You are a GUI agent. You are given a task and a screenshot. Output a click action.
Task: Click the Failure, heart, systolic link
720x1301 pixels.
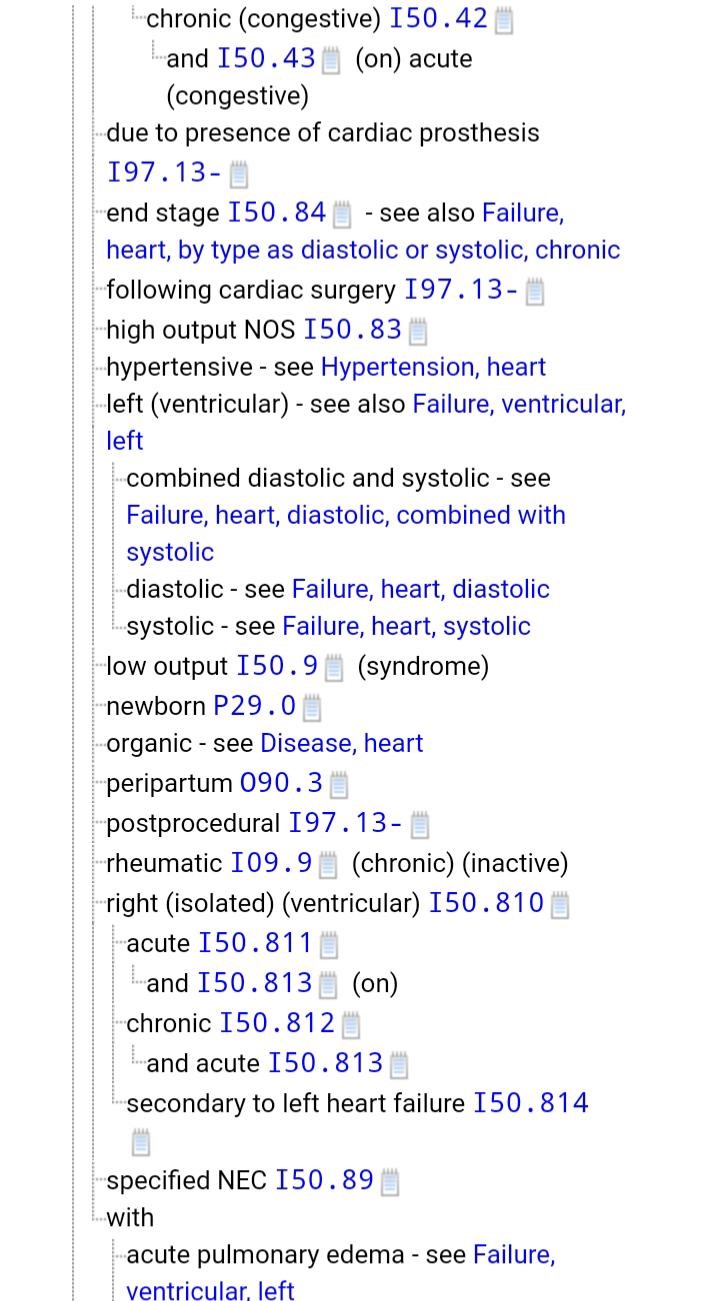pos(406,626)
